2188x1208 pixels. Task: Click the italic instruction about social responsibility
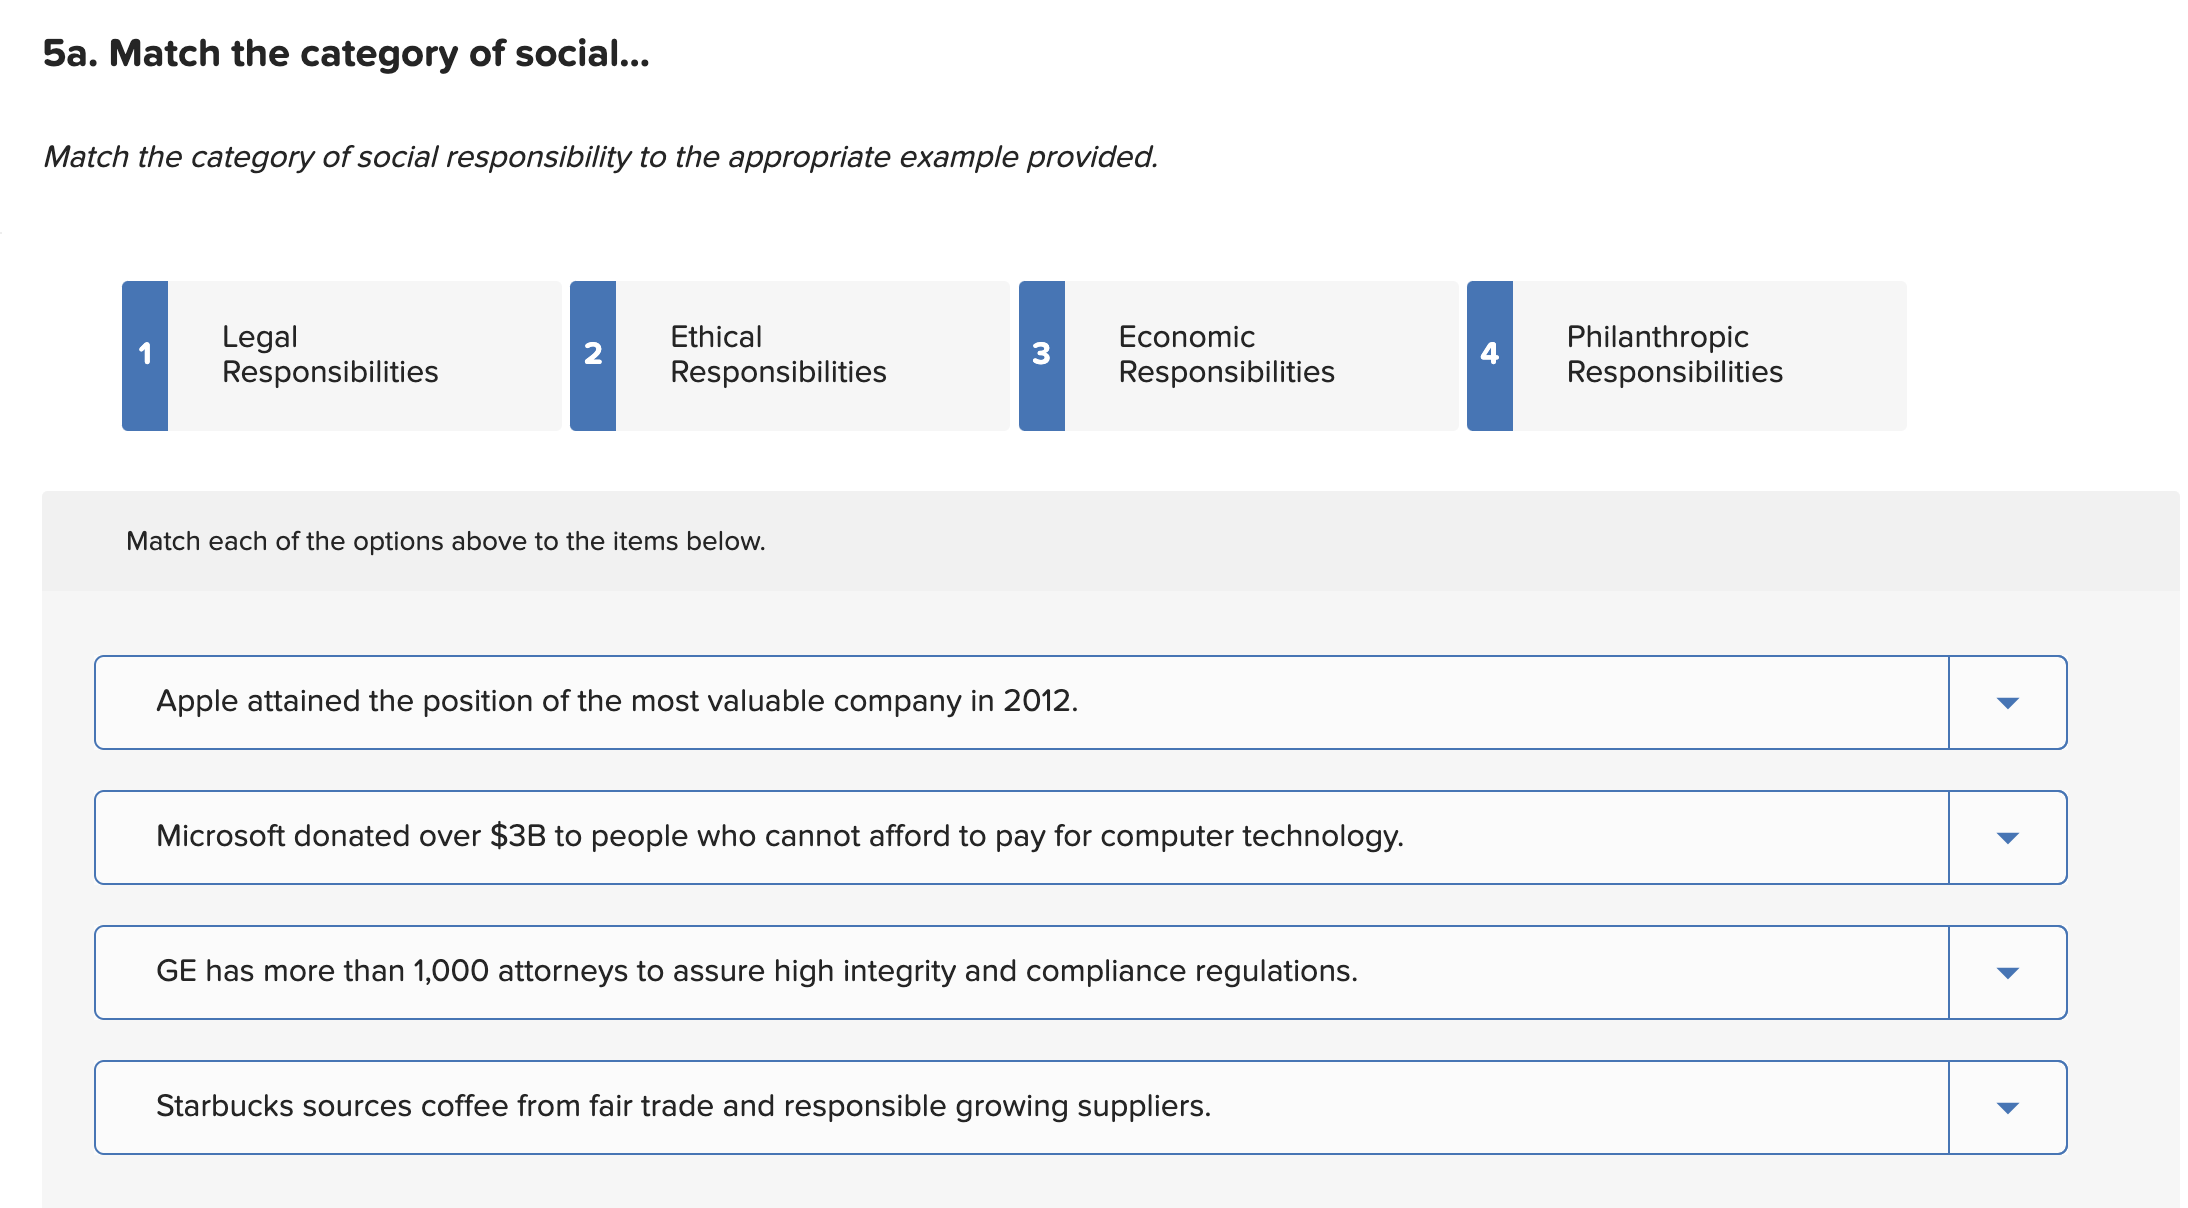600,157
